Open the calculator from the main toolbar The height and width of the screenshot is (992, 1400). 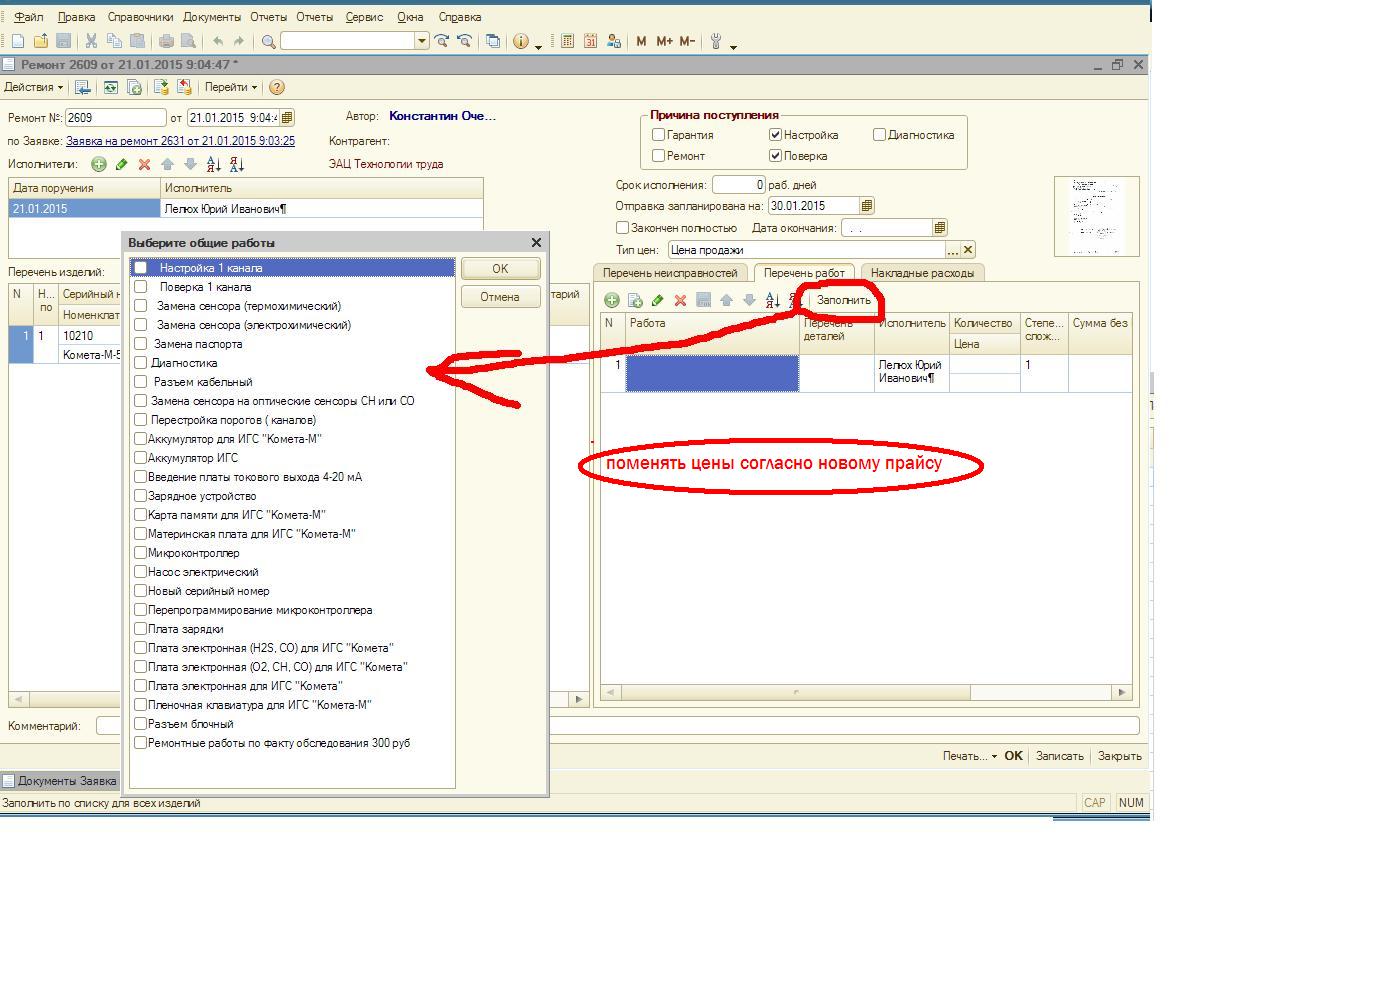567,41
